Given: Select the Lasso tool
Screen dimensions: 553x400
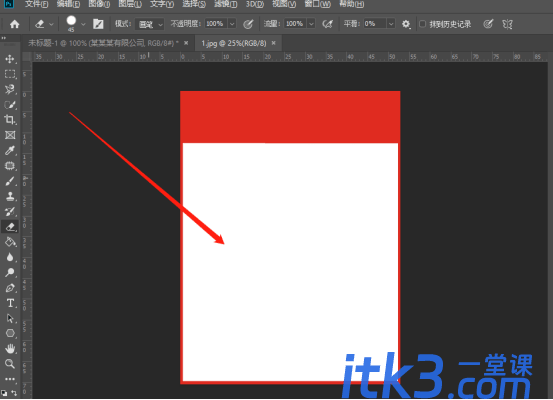Looking at the screenshot, I should [x=10, y=89].
